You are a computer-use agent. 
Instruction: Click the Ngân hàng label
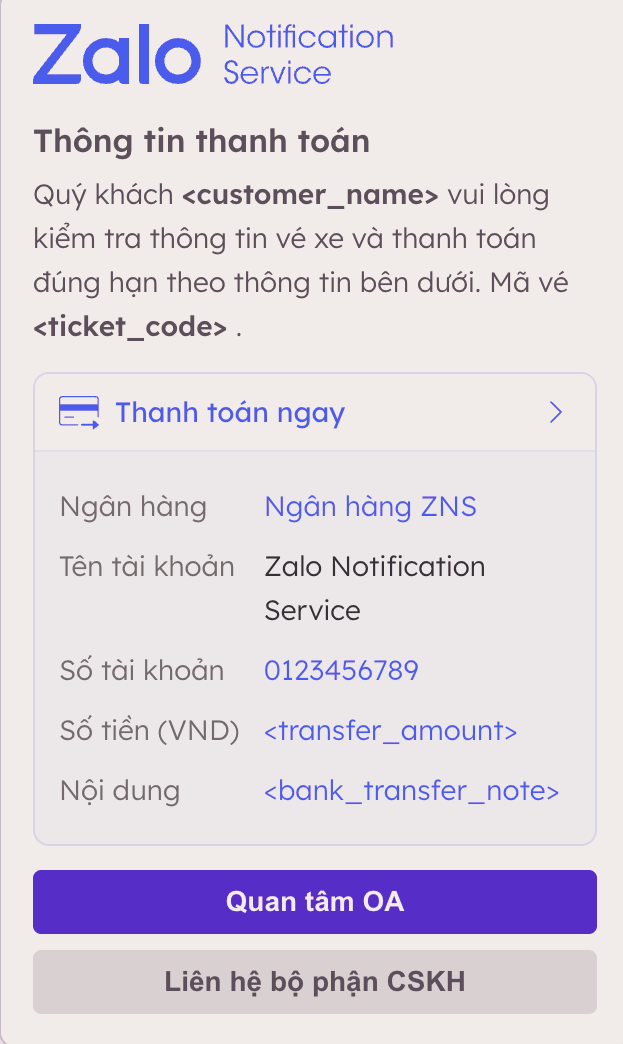(133, 507)
